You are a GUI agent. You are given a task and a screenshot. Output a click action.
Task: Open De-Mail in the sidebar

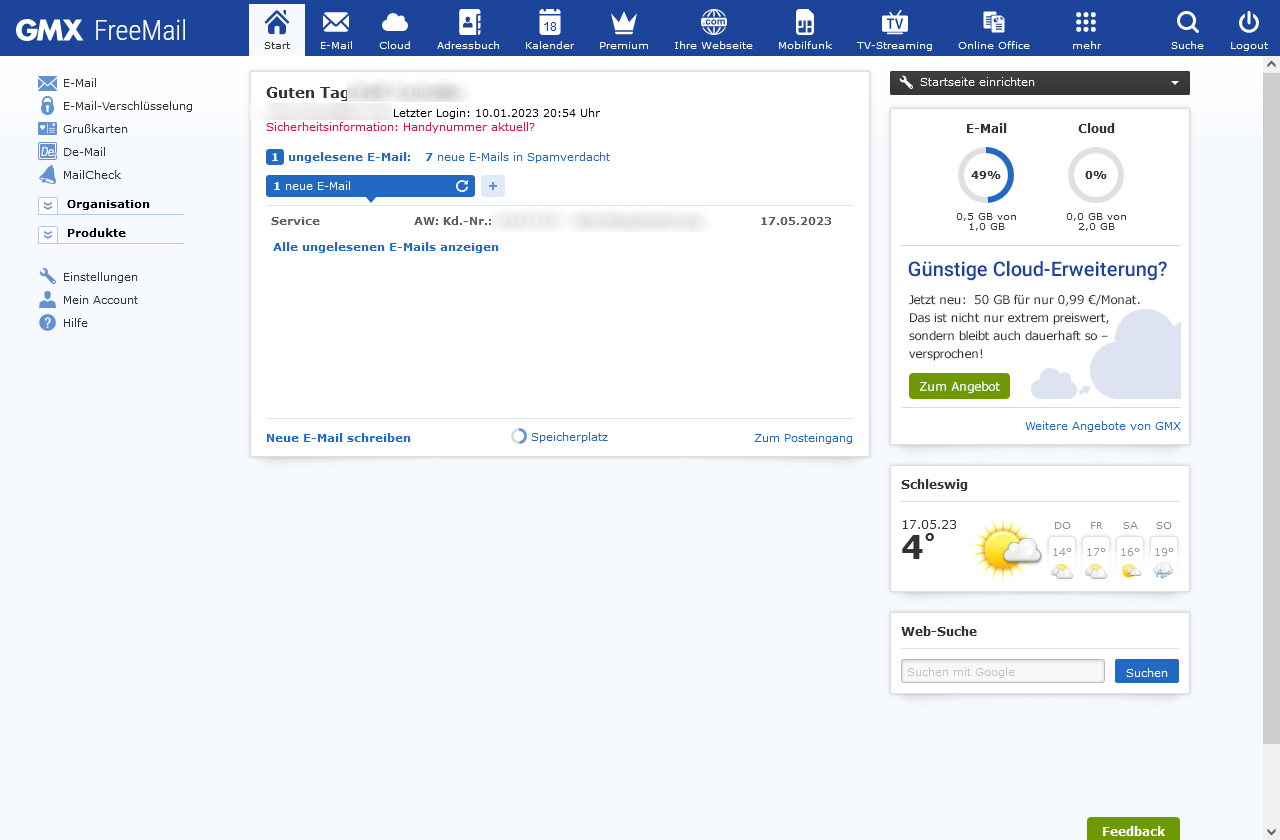point(72,152)
